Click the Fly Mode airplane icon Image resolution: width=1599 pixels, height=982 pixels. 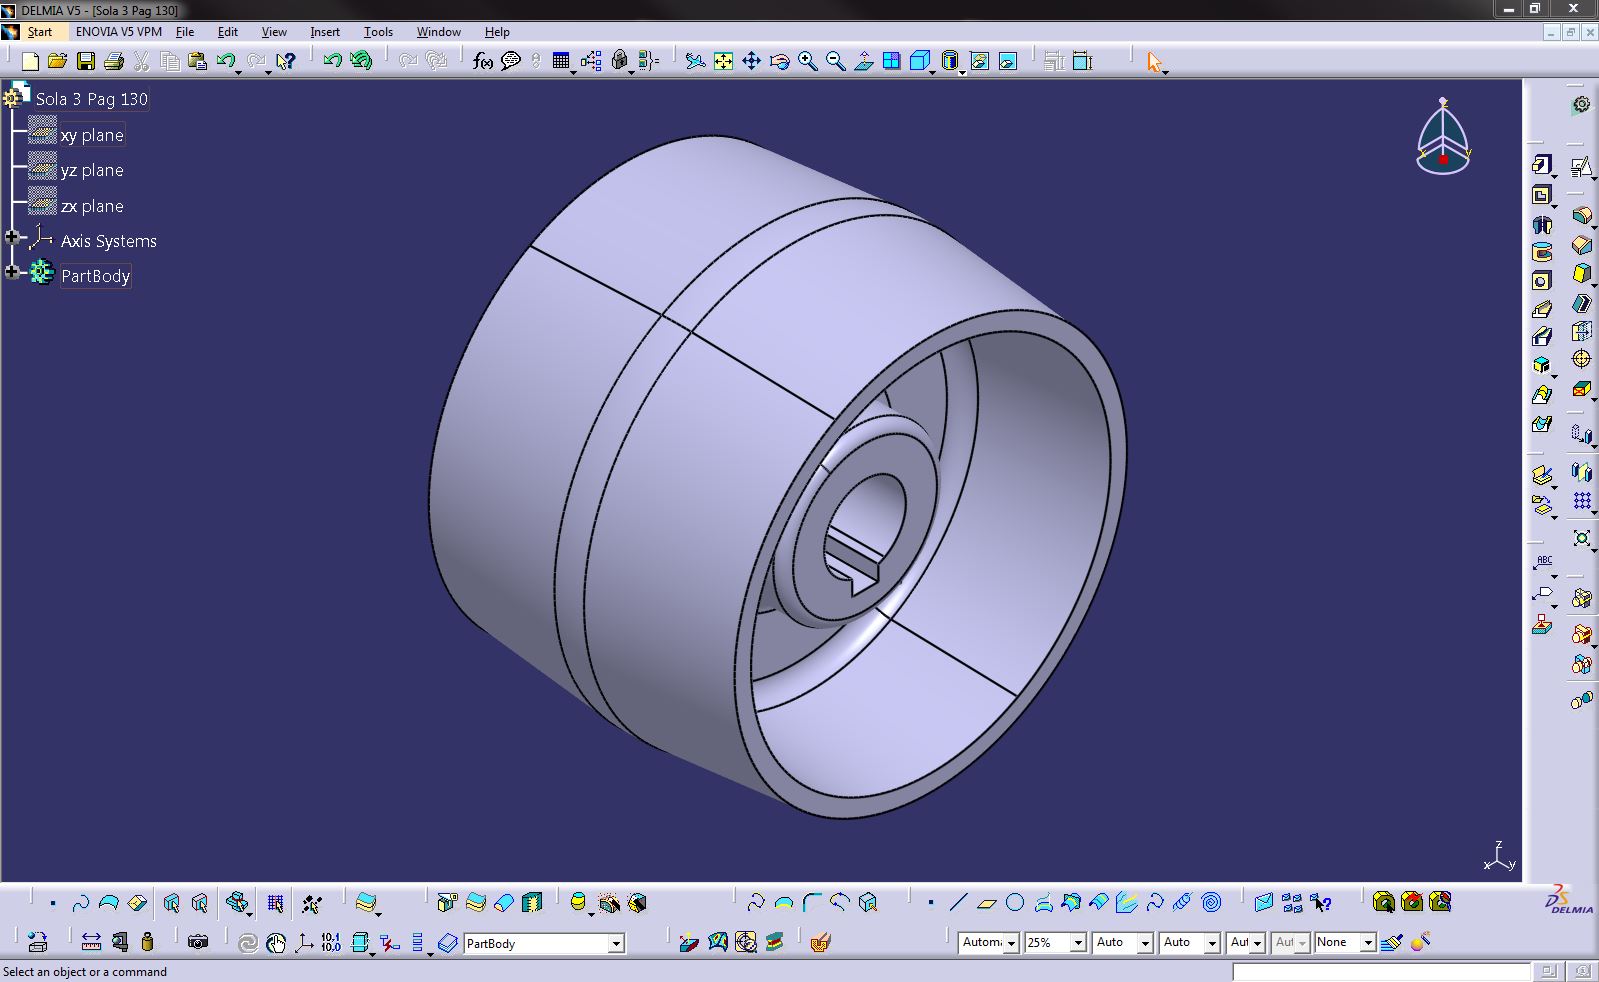[695, 61]
